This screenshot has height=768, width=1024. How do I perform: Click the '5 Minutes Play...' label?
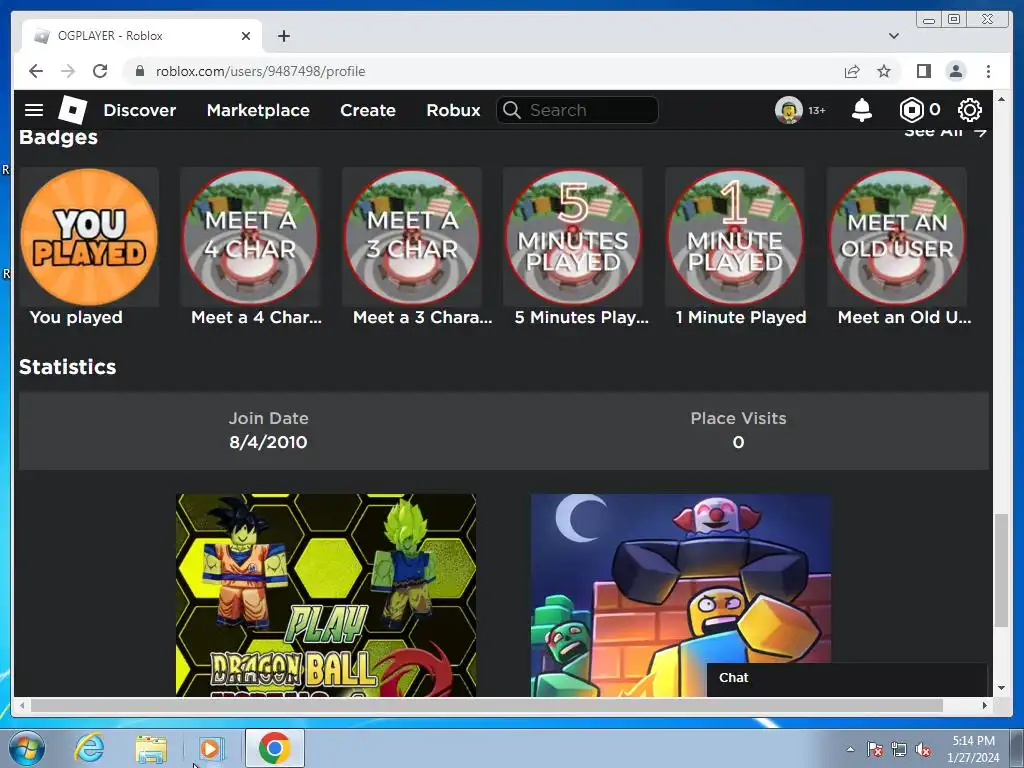(x=582, y=317)
